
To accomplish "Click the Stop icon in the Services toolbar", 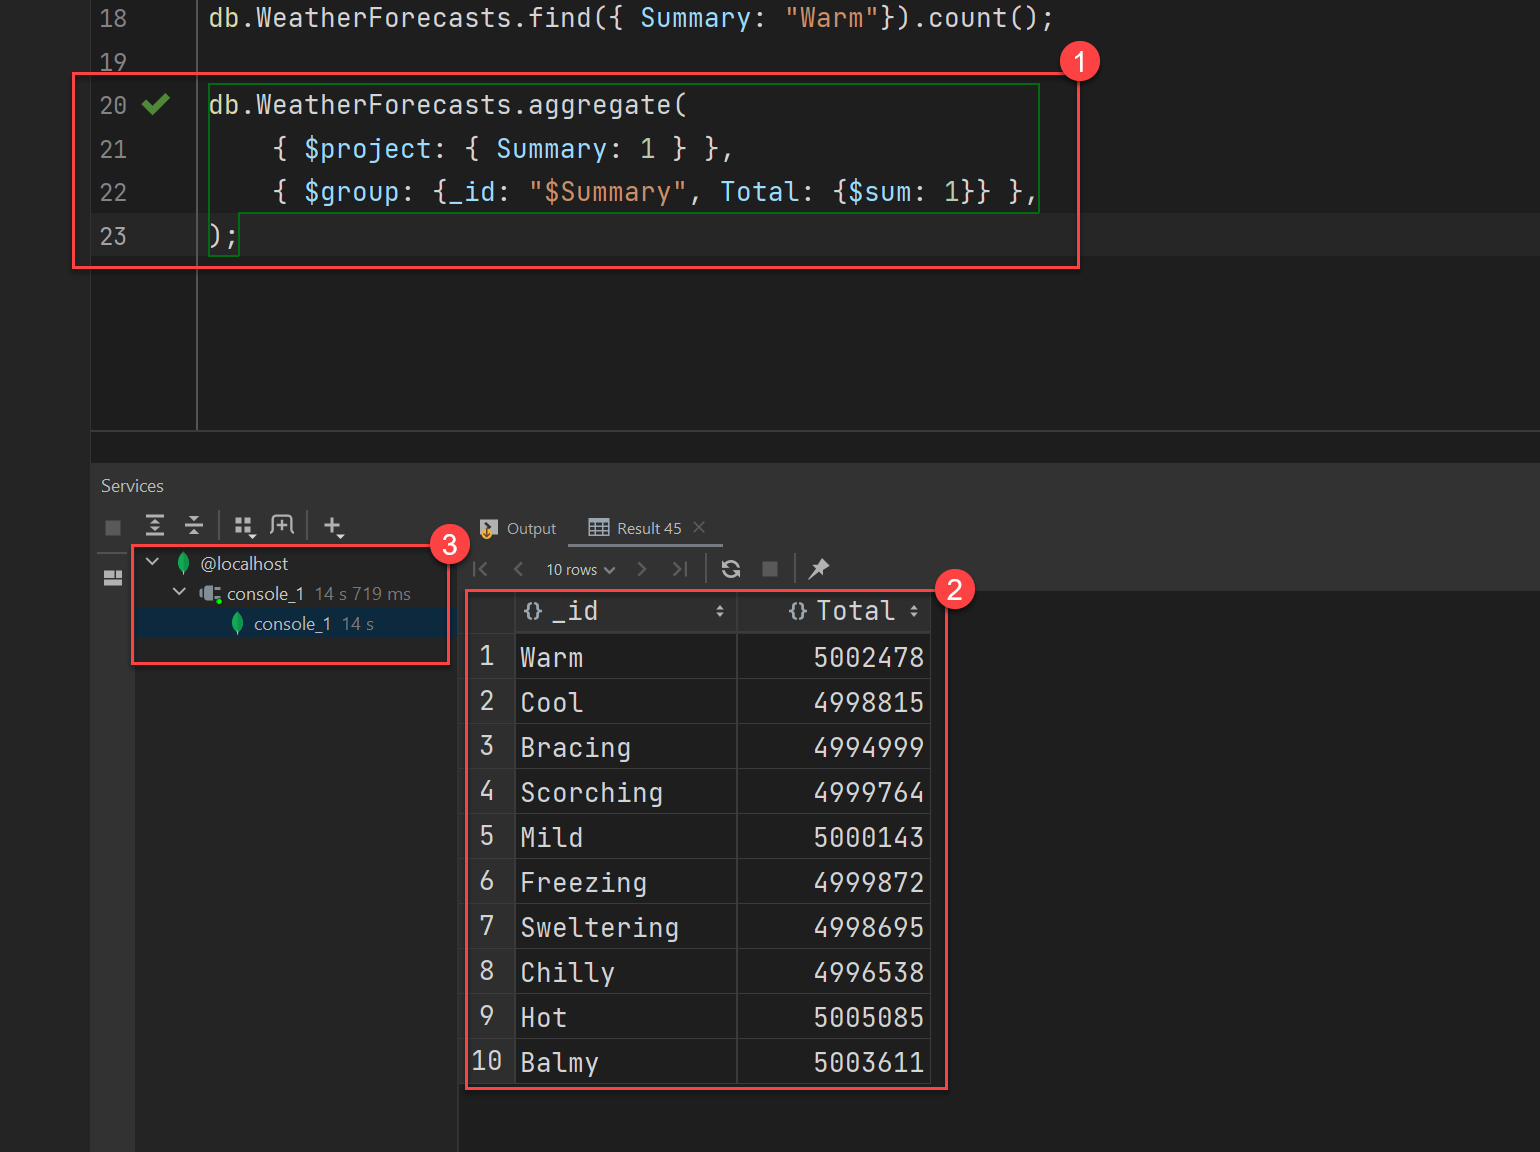I will tap(113, 527).
